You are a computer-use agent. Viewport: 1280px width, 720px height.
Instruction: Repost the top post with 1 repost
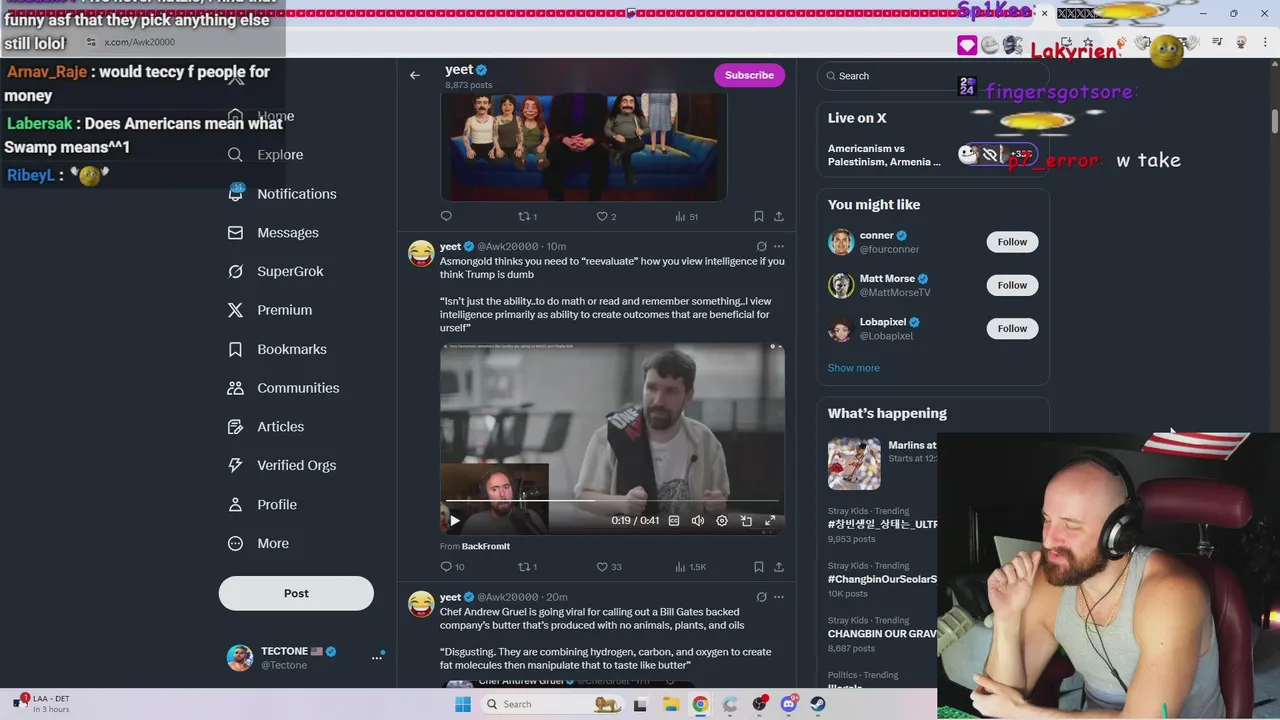pos(527,216)
